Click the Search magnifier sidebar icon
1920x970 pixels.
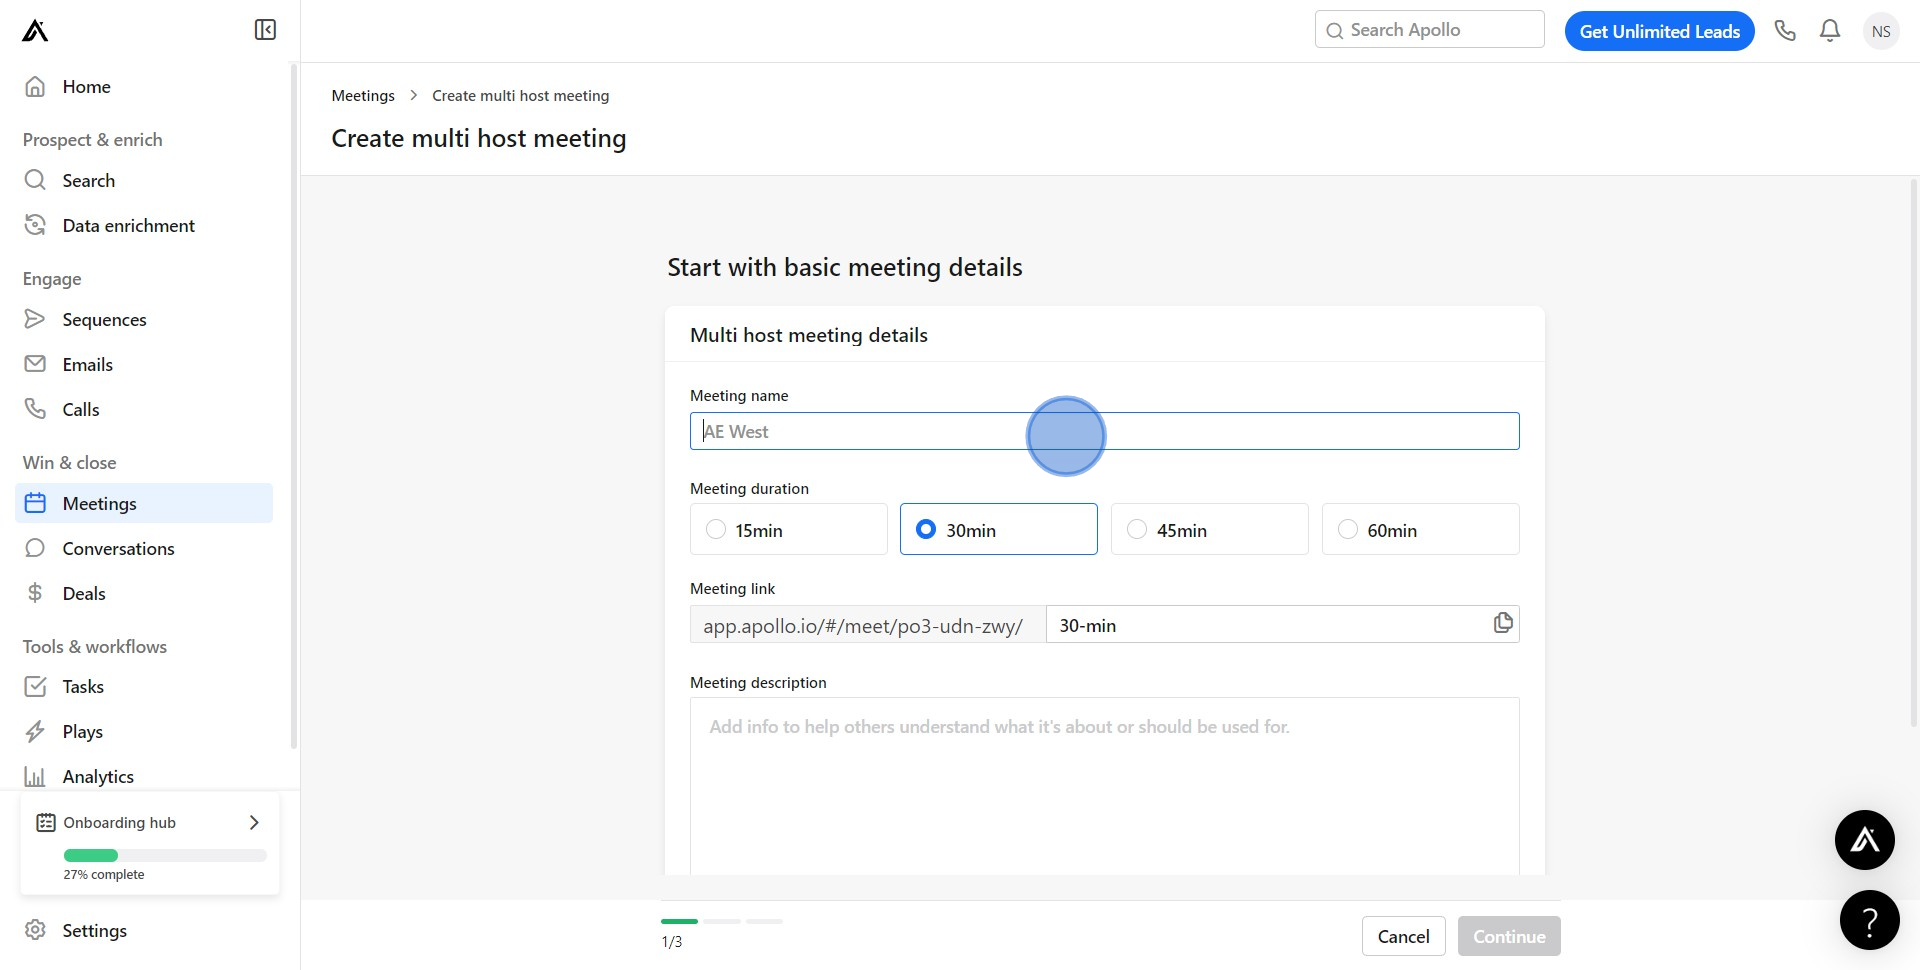(35, 180)
